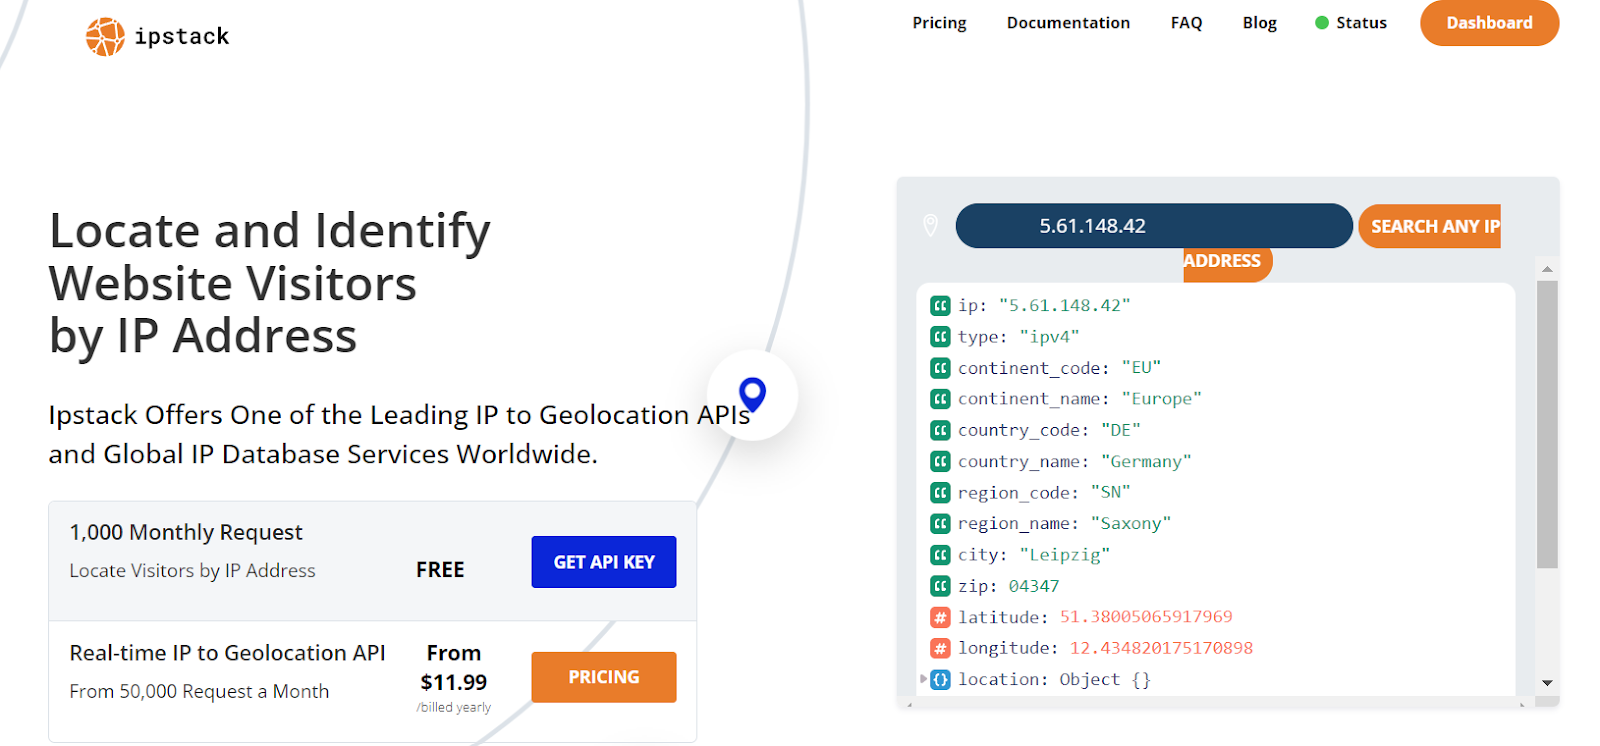Click the value "Saxony"
This screenshot has height=746, width=1600.
1130,523
